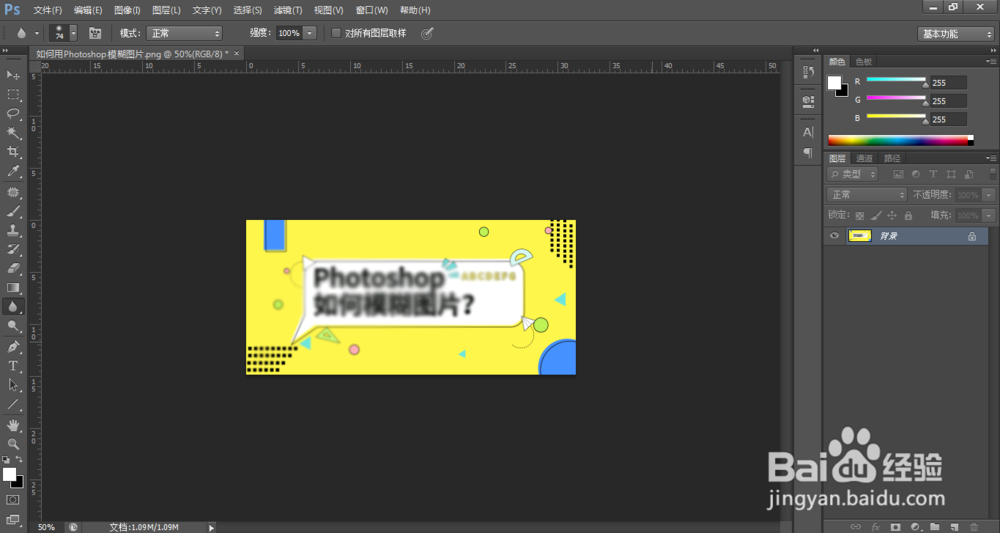Select the Path Selection tool
The width and height of the screenshot is (1000, 533).
[x=13, y=385]
